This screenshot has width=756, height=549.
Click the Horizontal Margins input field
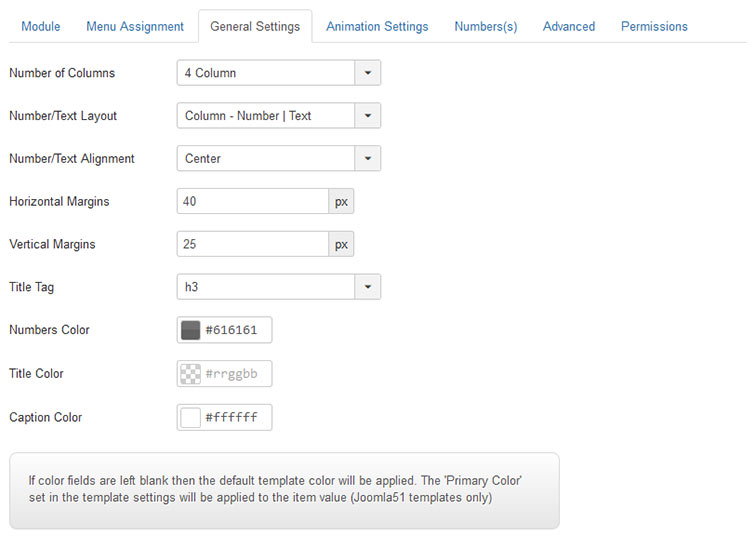tap(253, 201)
